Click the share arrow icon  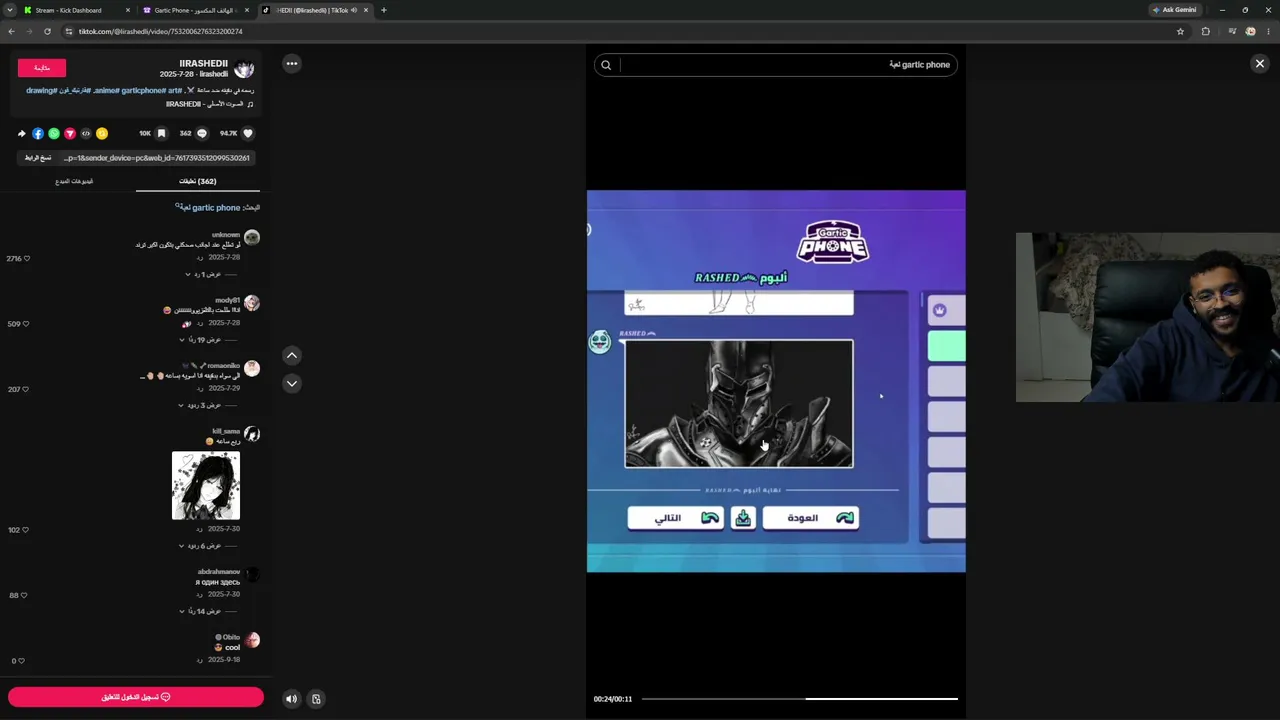22,133
